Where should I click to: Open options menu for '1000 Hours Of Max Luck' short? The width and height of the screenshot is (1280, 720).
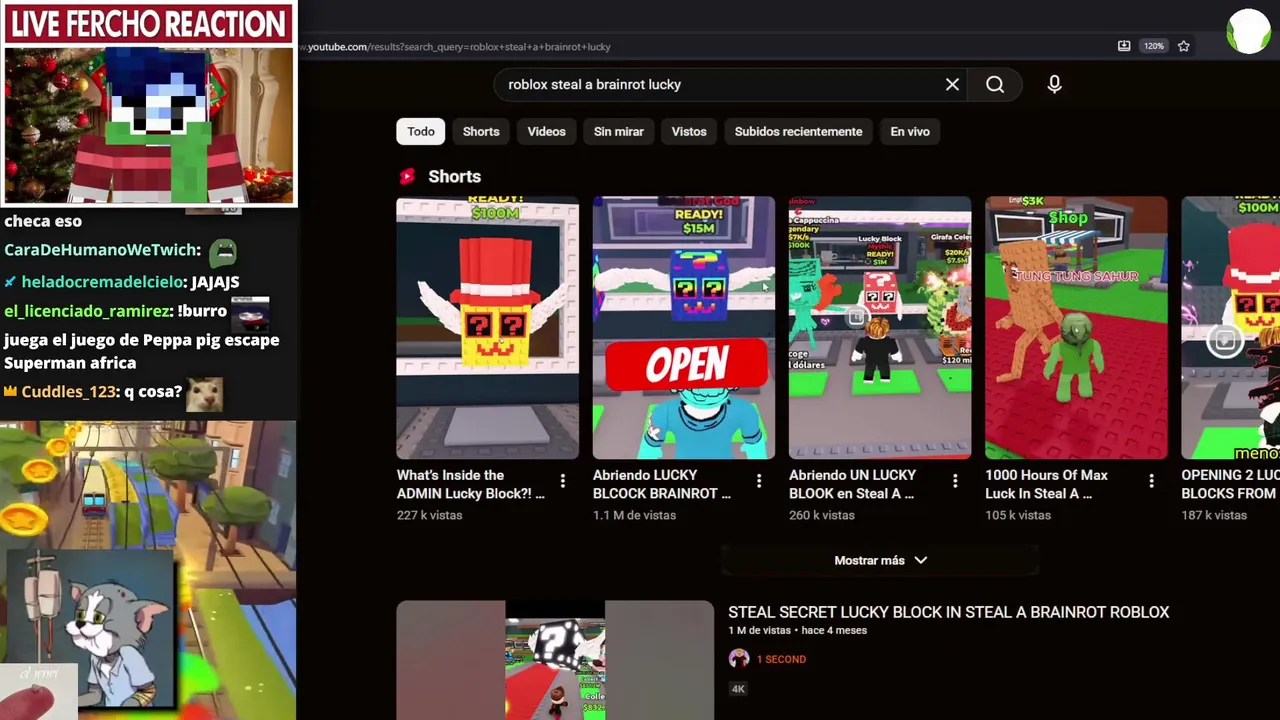pyautogui.click(x=1151, y=482)
